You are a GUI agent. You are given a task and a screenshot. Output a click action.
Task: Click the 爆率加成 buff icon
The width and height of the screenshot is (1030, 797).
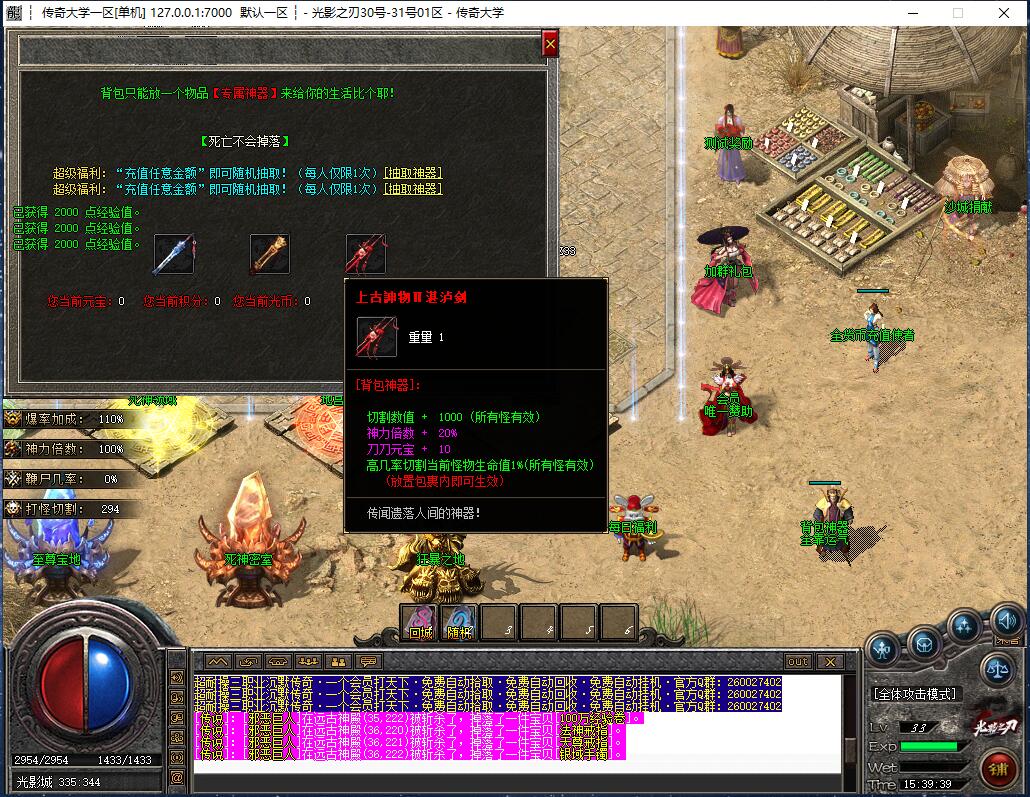tap(13, 419)
